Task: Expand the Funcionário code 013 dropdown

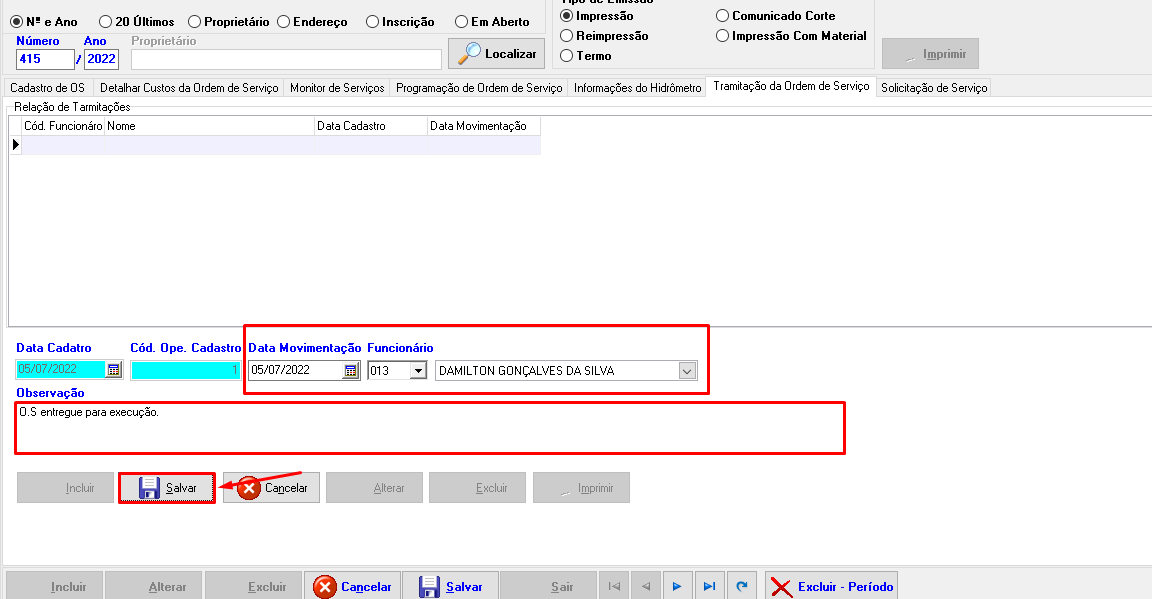Action: (417, 370)
